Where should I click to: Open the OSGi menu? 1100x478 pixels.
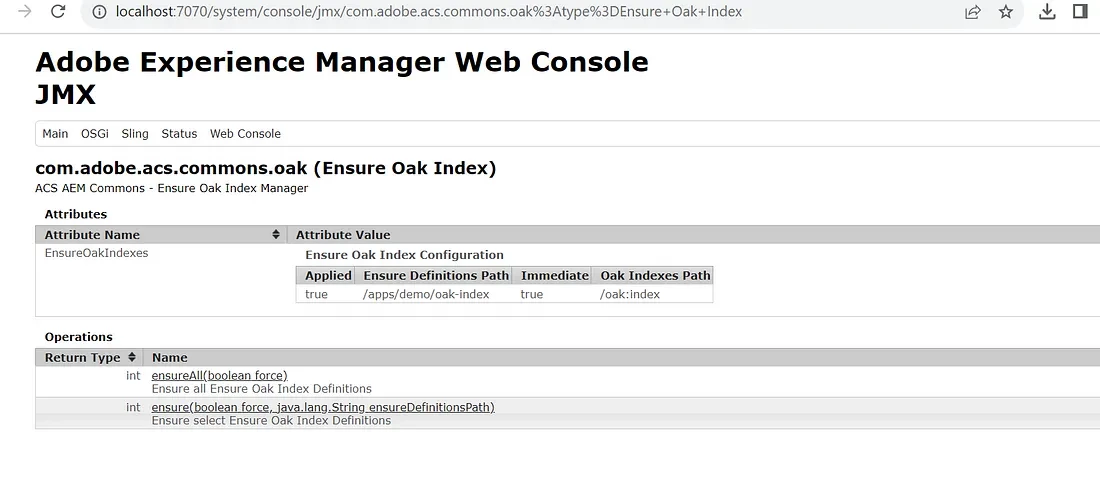95,133
